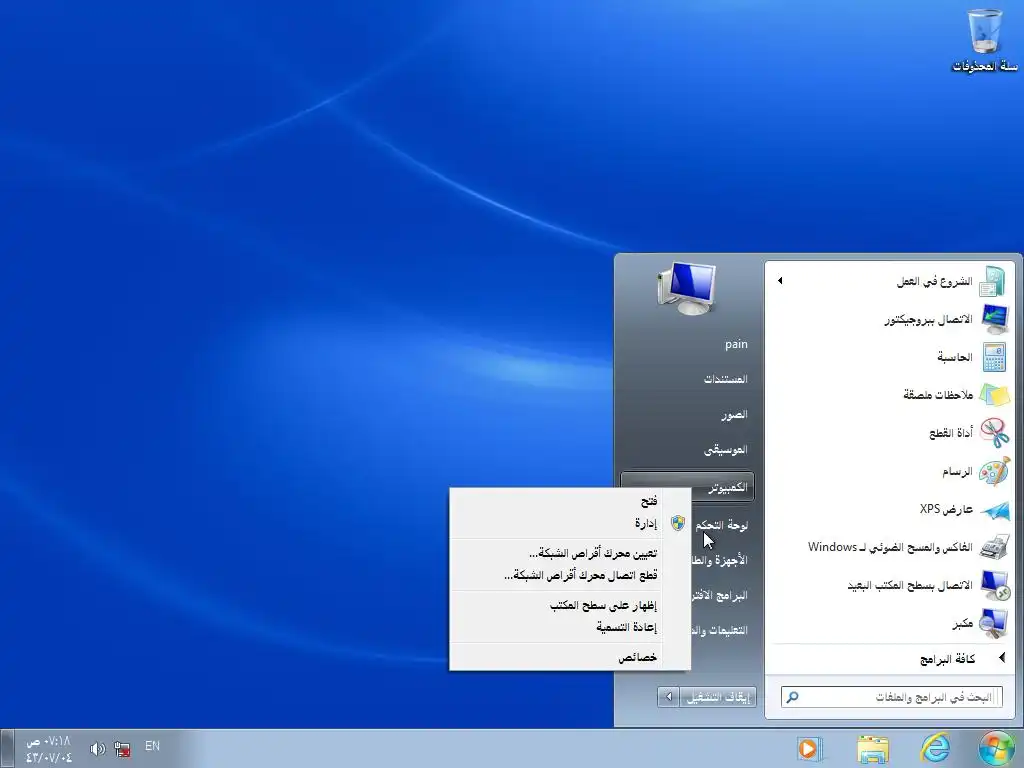Click the user account computer picture

[x=687, y=289]
